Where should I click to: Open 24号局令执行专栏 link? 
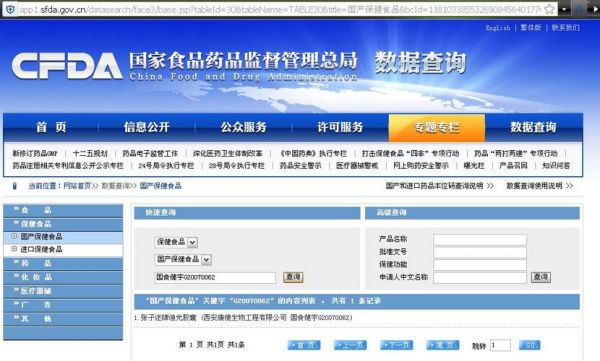pos(166,166)
